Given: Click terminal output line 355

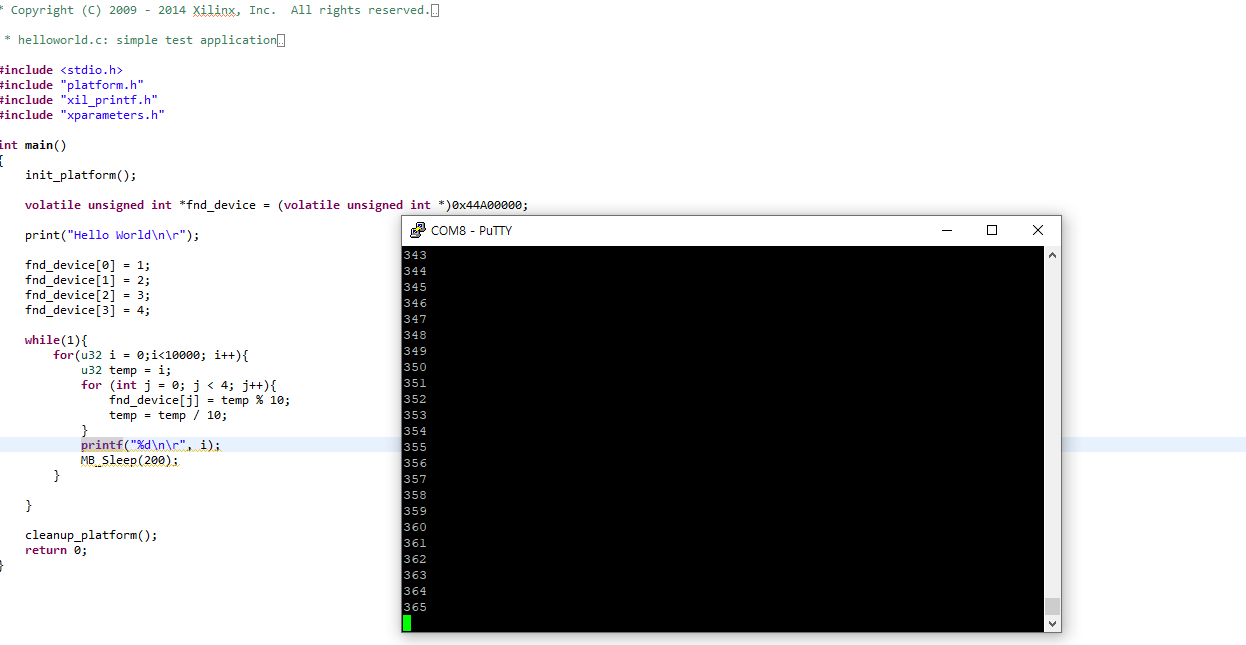Looking at the screenshot, I should 415,447.
